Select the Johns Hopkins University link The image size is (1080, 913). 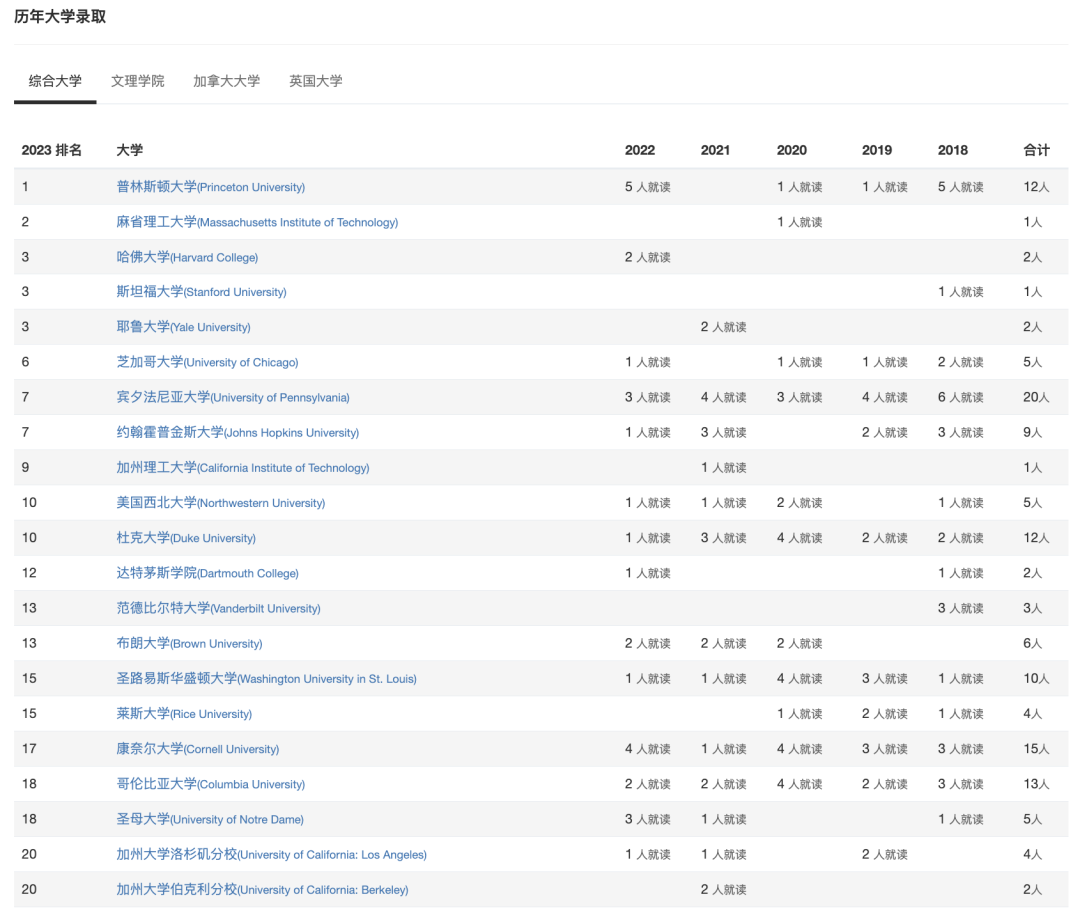[x=237, y=433]
